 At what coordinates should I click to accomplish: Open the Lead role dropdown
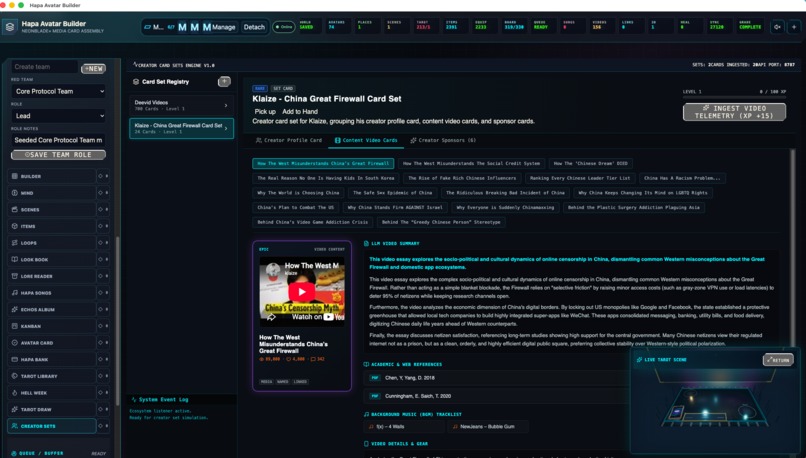coord(59,116)
